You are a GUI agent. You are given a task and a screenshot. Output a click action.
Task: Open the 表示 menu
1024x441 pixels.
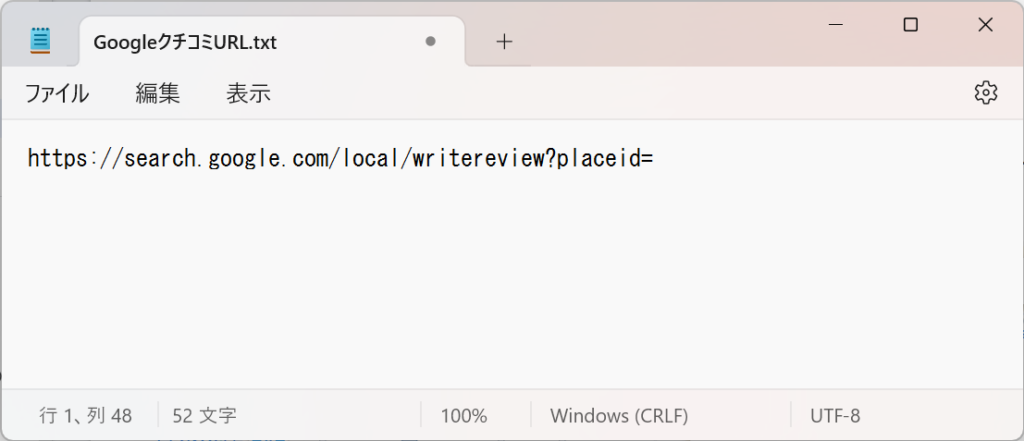tap(248, 93)
